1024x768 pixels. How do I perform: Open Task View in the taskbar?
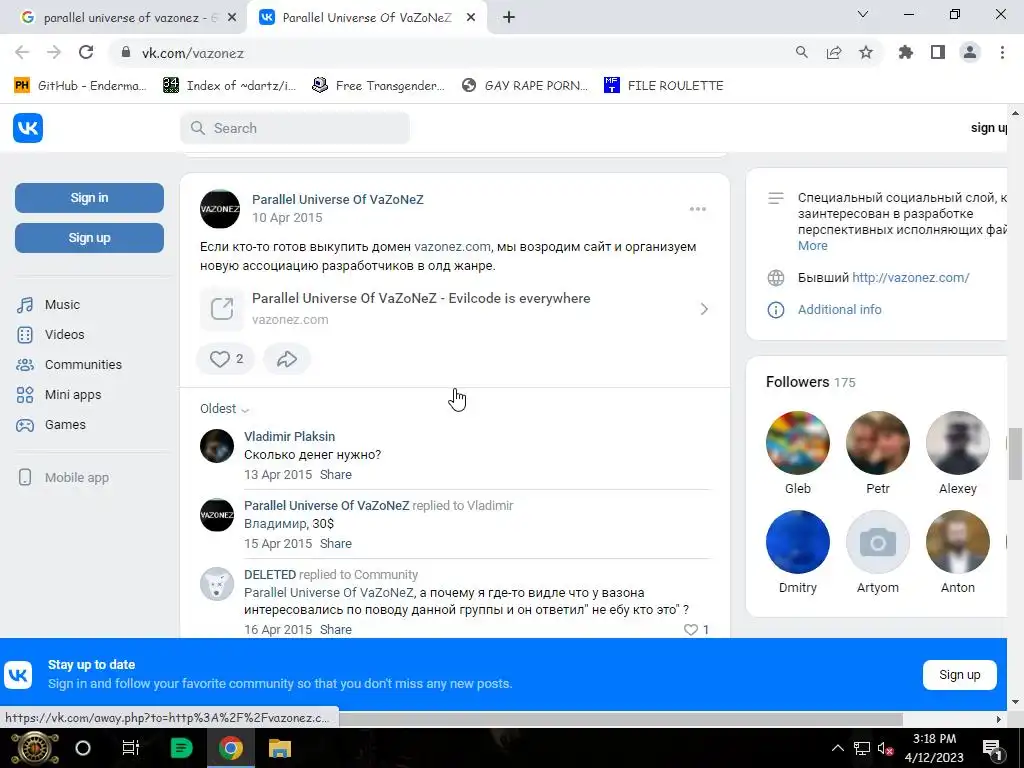[131, 748]
